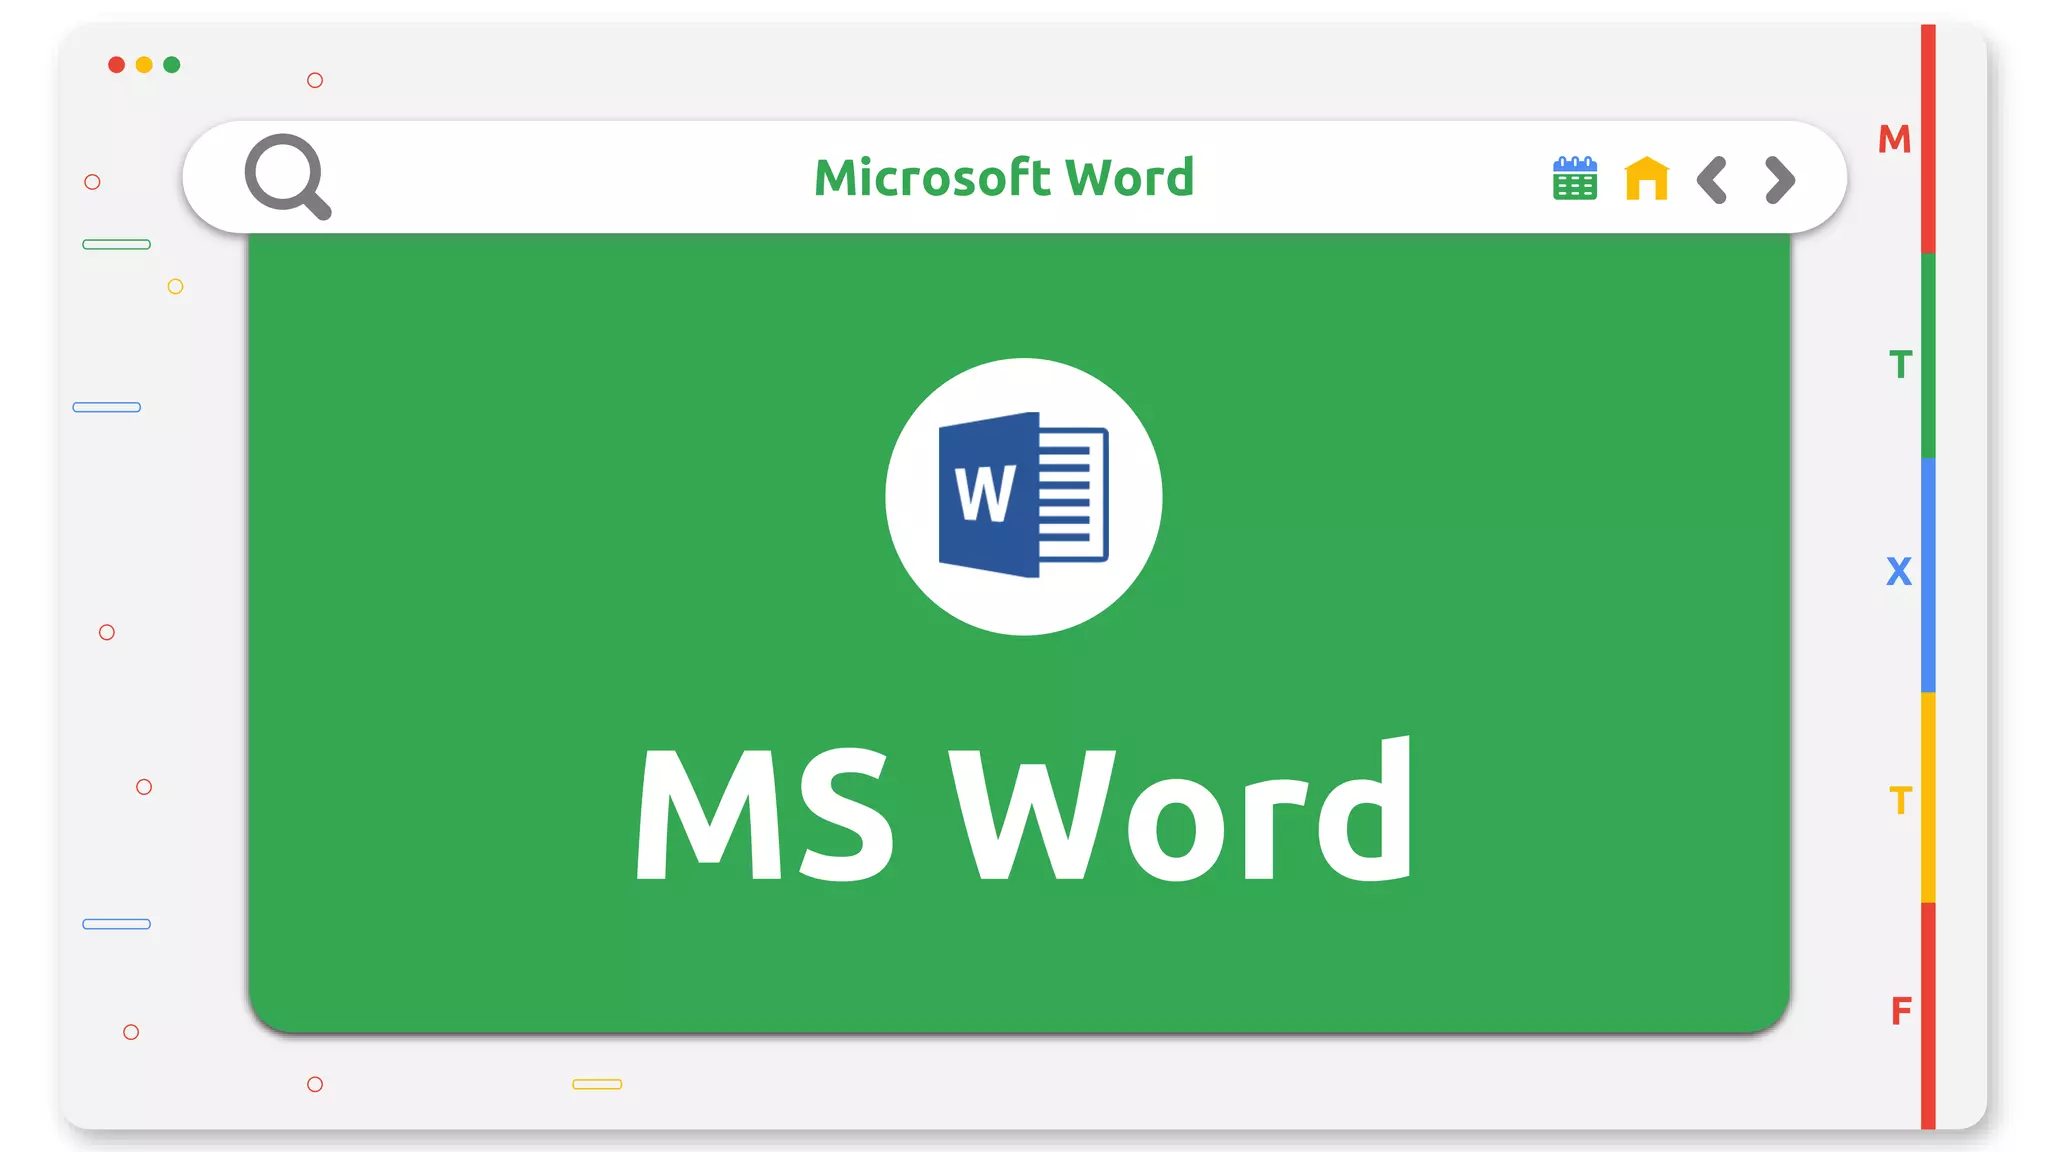Select the green T tab on the sidebar
The height and width of the screenshot is (1152, 2048).
tap(1900, 364)
